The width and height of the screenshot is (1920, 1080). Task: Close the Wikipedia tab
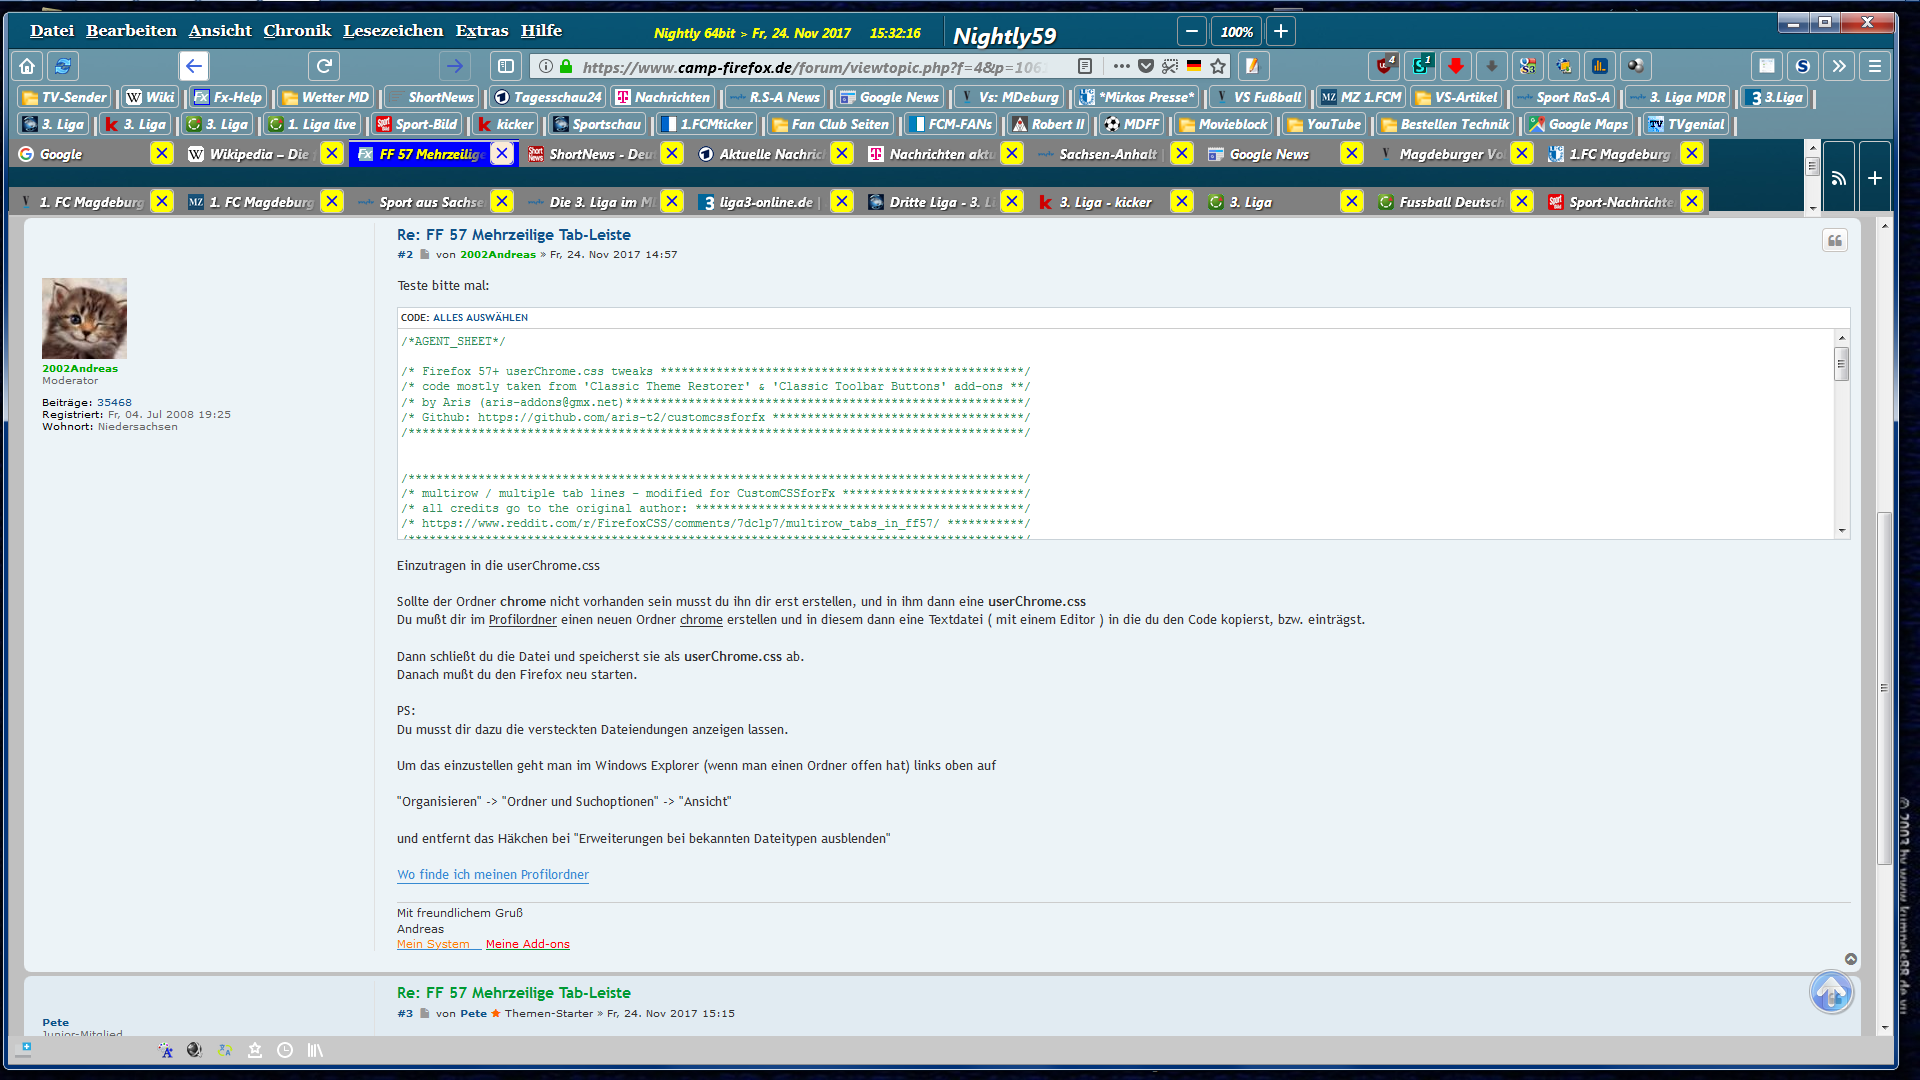pos(332,153)
